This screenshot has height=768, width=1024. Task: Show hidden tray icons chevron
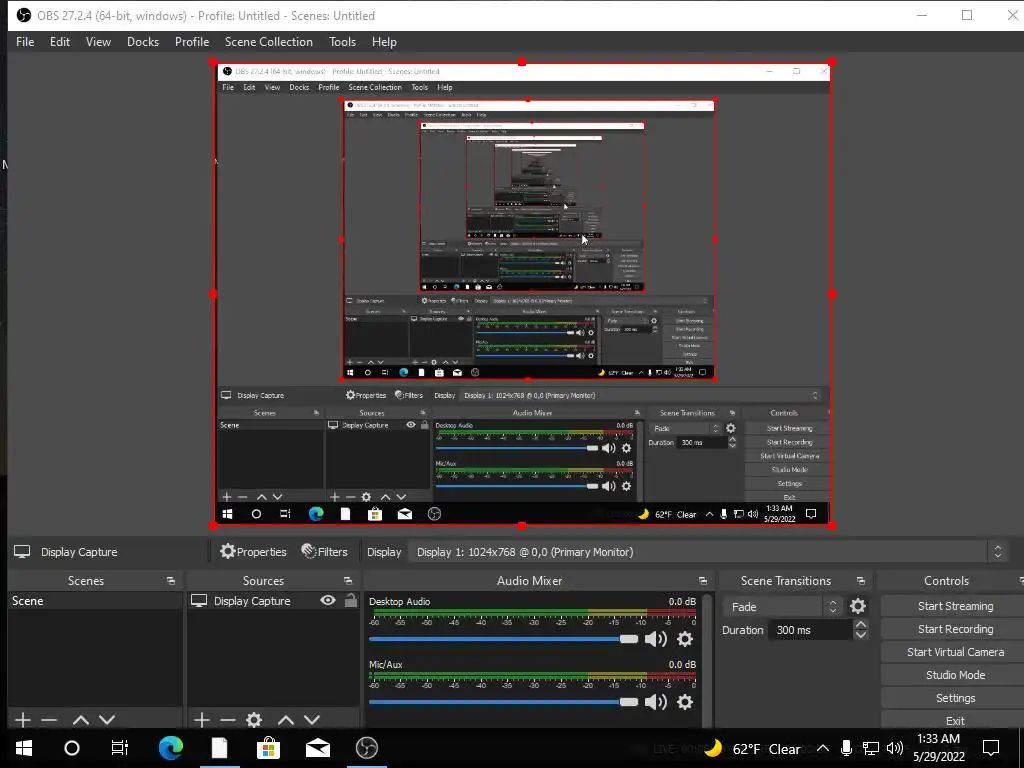(x=823, y=748)
